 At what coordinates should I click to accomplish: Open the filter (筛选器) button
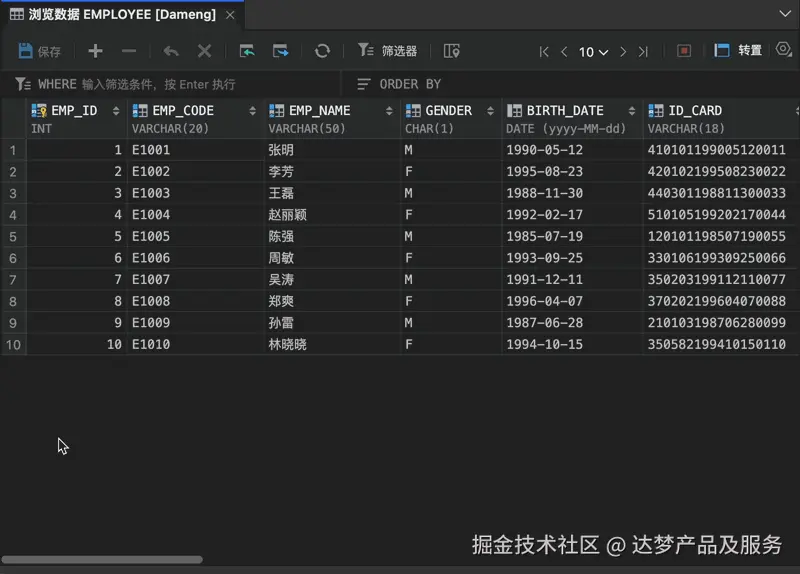[387, 51]
